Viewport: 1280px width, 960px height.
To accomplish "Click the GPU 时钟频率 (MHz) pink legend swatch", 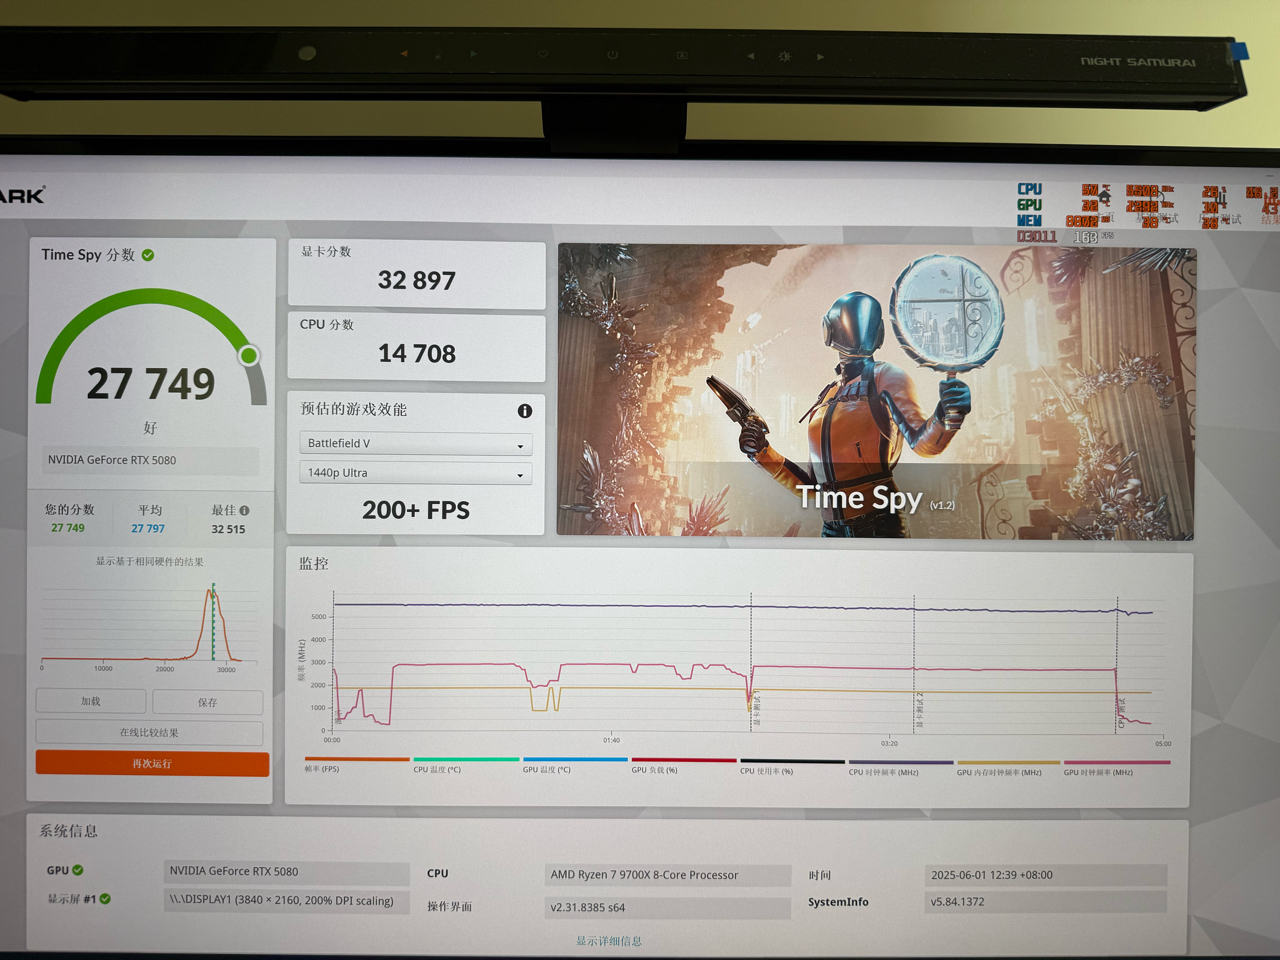I will (1117, 762).
